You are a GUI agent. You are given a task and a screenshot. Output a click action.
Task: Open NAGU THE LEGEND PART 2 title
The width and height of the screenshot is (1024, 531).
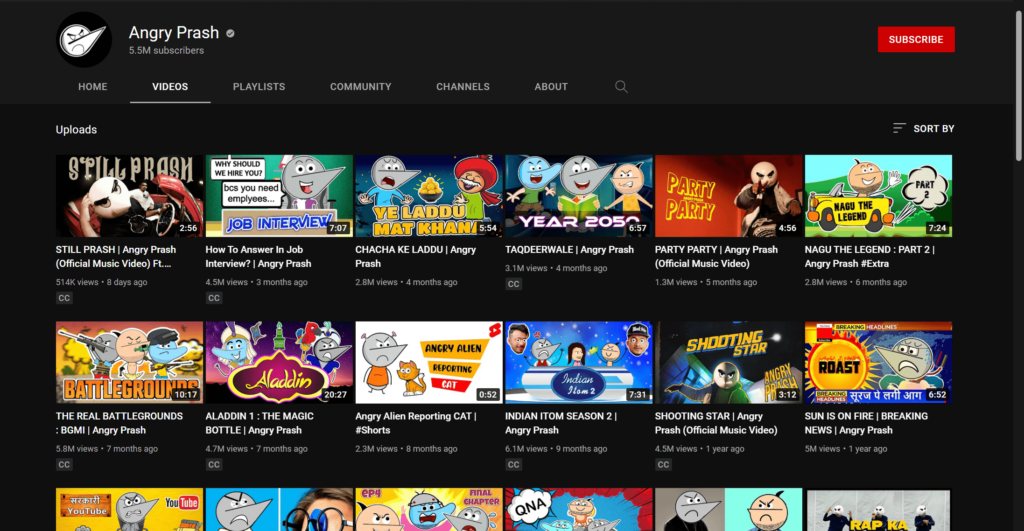point(869,257)
